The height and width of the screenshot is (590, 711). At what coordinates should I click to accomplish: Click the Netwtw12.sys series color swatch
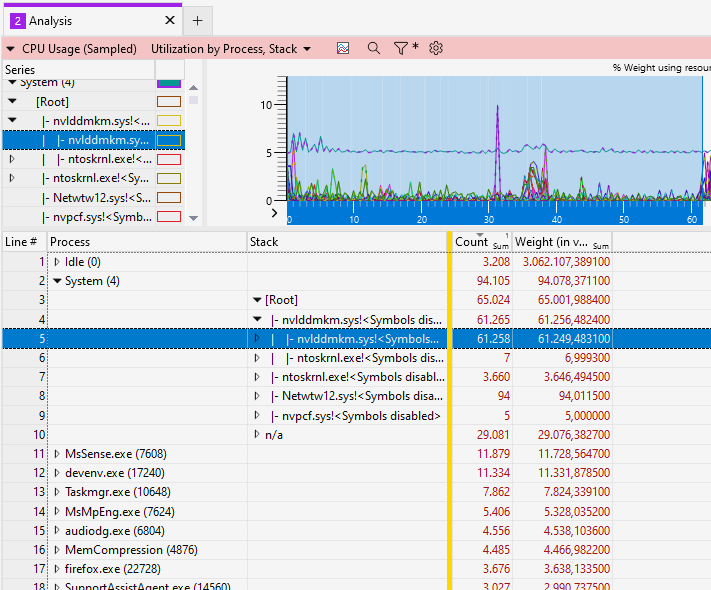[169, 198]
